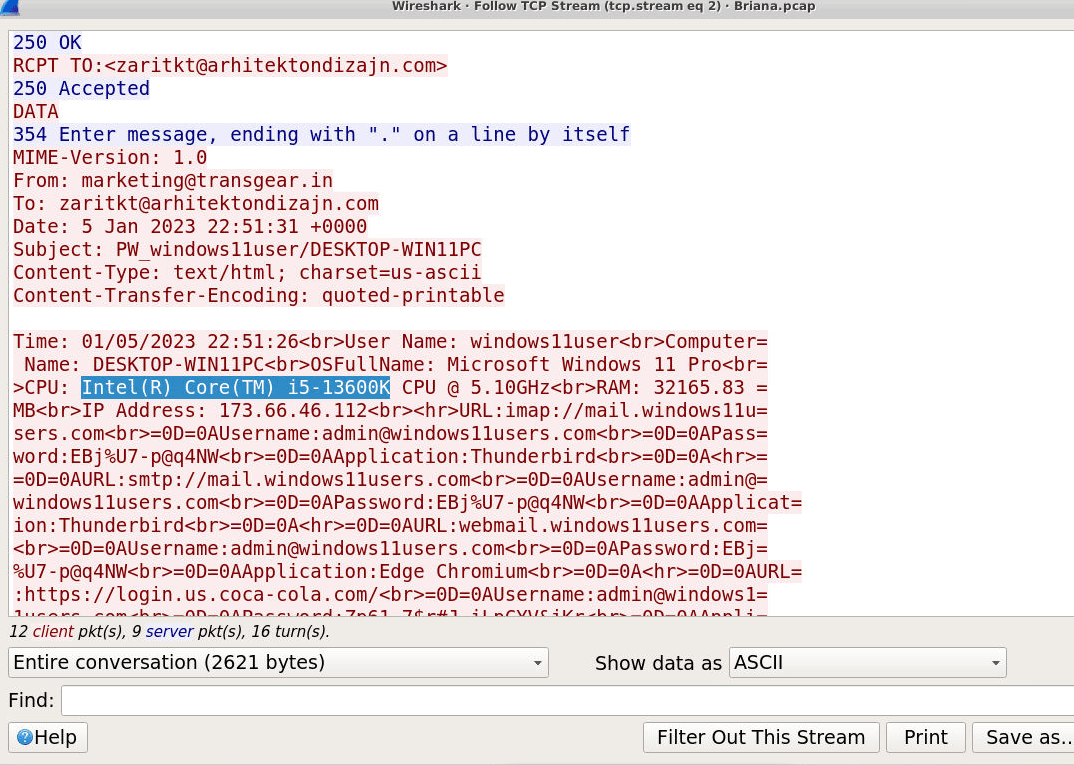
Task: Click the Find: label
Action: click(x=31, y=701)
